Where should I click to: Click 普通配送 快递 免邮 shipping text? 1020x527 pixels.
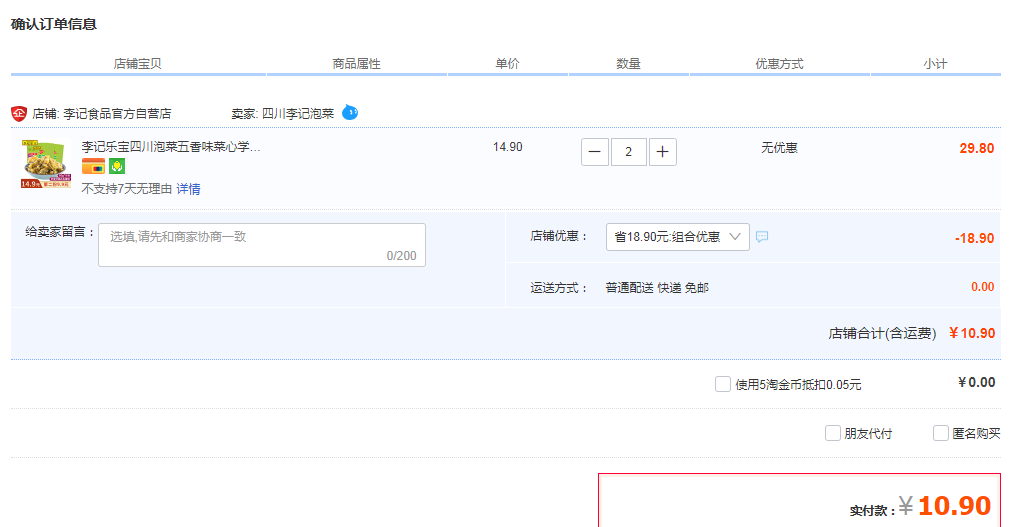click(x=657, y=288)
